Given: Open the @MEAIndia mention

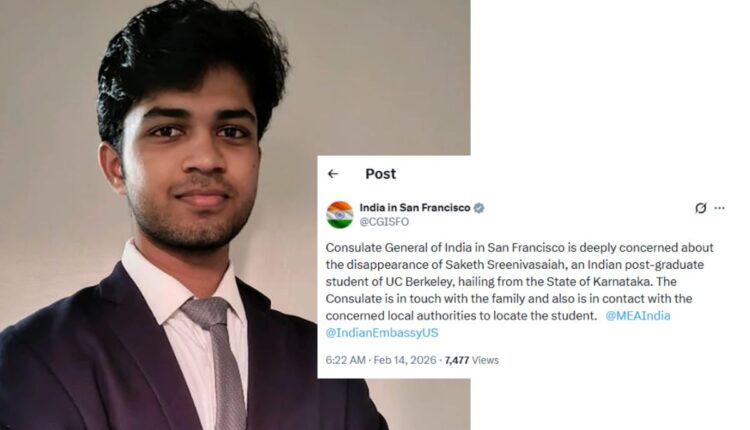Looking at the screenshot, I should [638, 316].
